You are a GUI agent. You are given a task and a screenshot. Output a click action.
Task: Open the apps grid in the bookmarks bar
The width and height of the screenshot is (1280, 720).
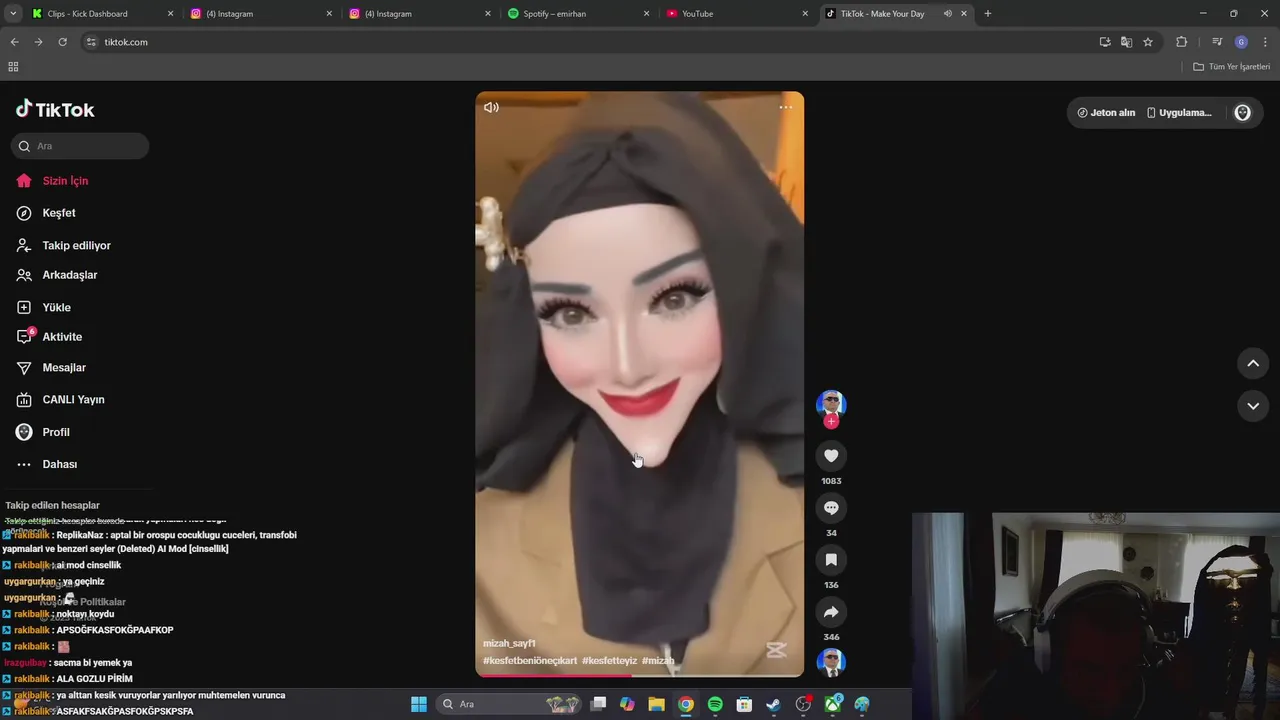(13, 67)
